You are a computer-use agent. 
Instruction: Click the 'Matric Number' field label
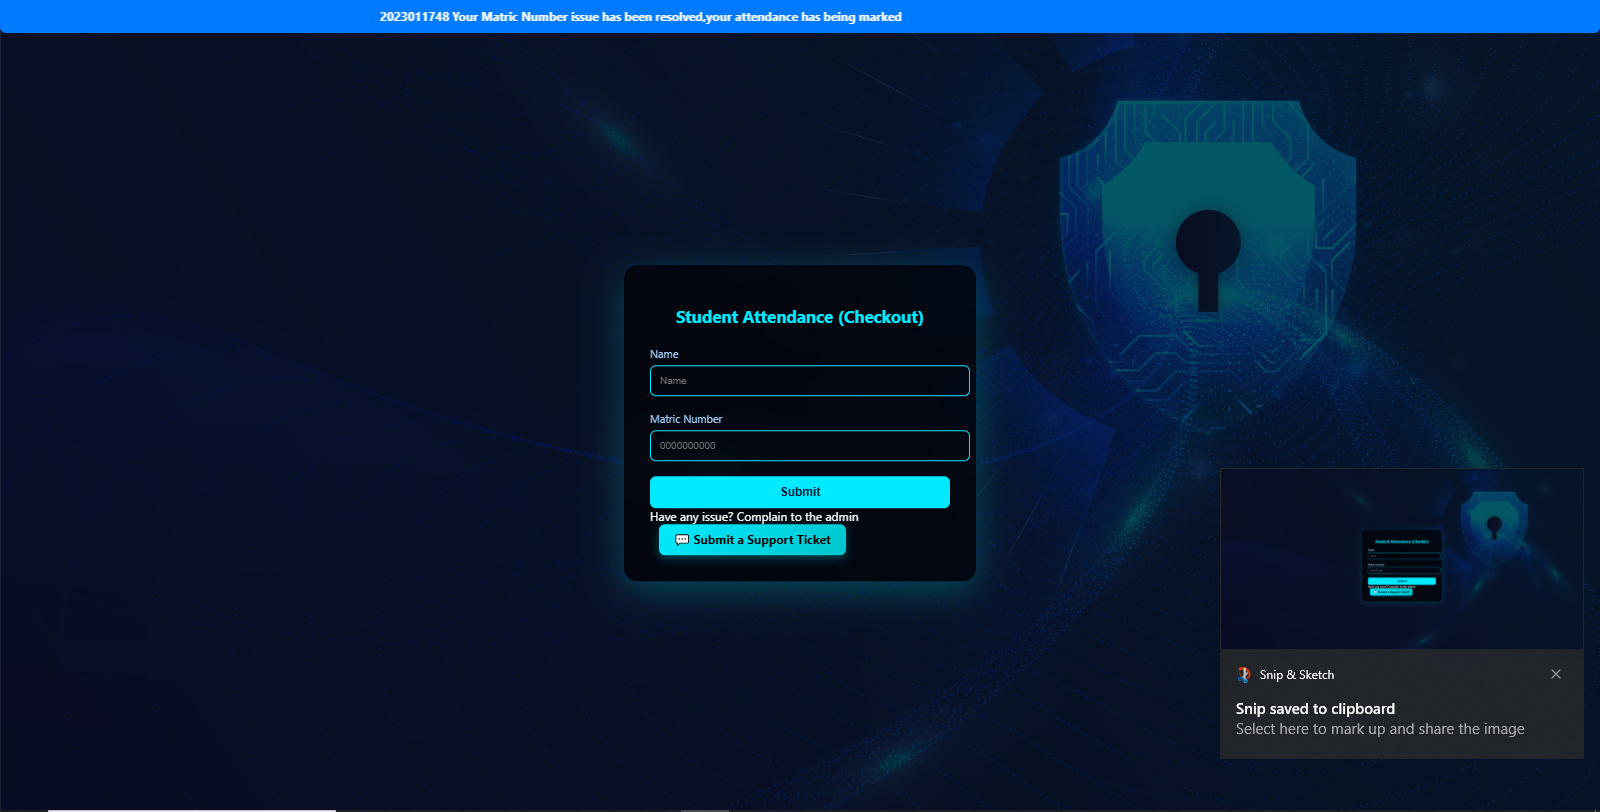click(x=686, y=419)
